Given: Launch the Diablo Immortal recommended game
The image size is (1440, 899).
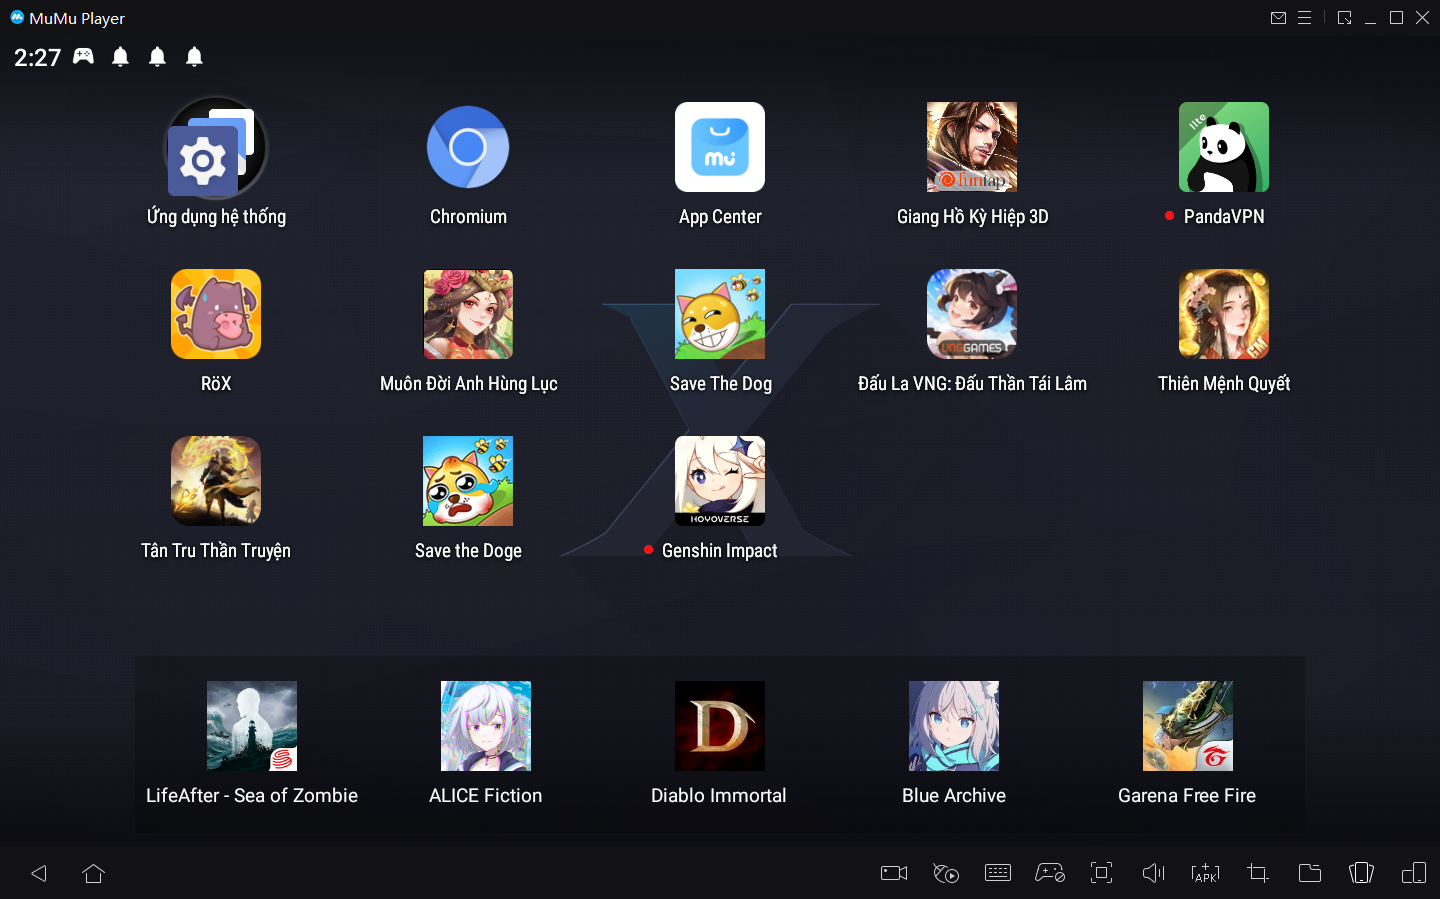Looking at the screenshot, I should click(x=720, y=726).
